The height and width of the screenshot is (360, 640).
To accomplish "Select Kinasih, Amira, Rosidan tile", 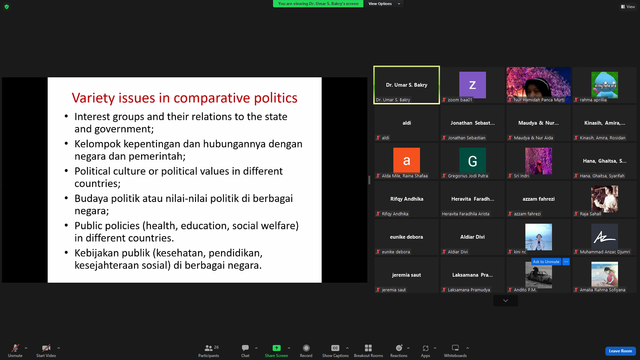I will (604, 123).
